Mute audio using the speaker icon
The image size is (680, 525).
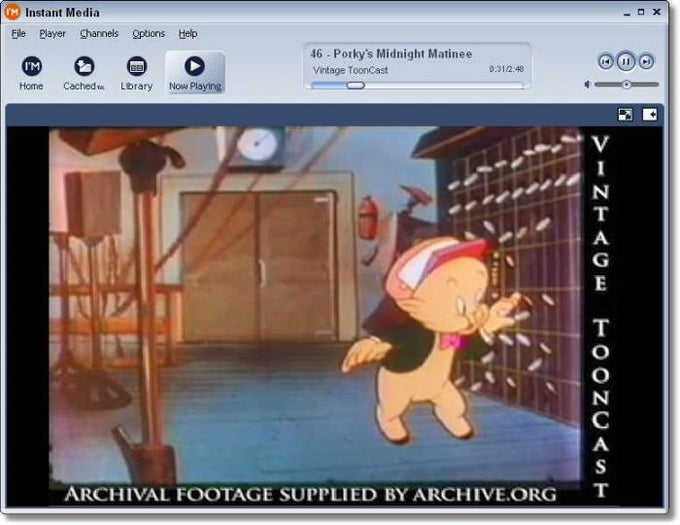[x=587, y=84]
